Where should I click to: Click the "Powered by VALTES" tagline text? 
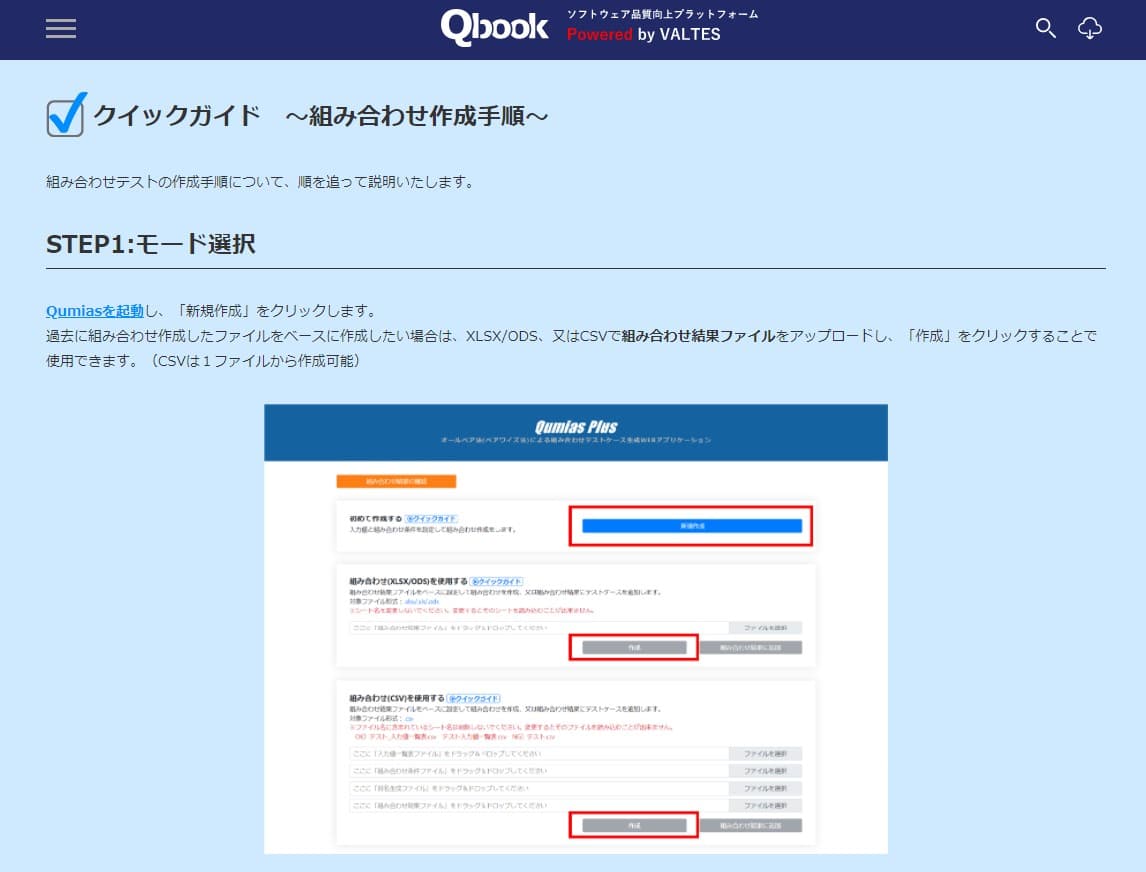643,34
